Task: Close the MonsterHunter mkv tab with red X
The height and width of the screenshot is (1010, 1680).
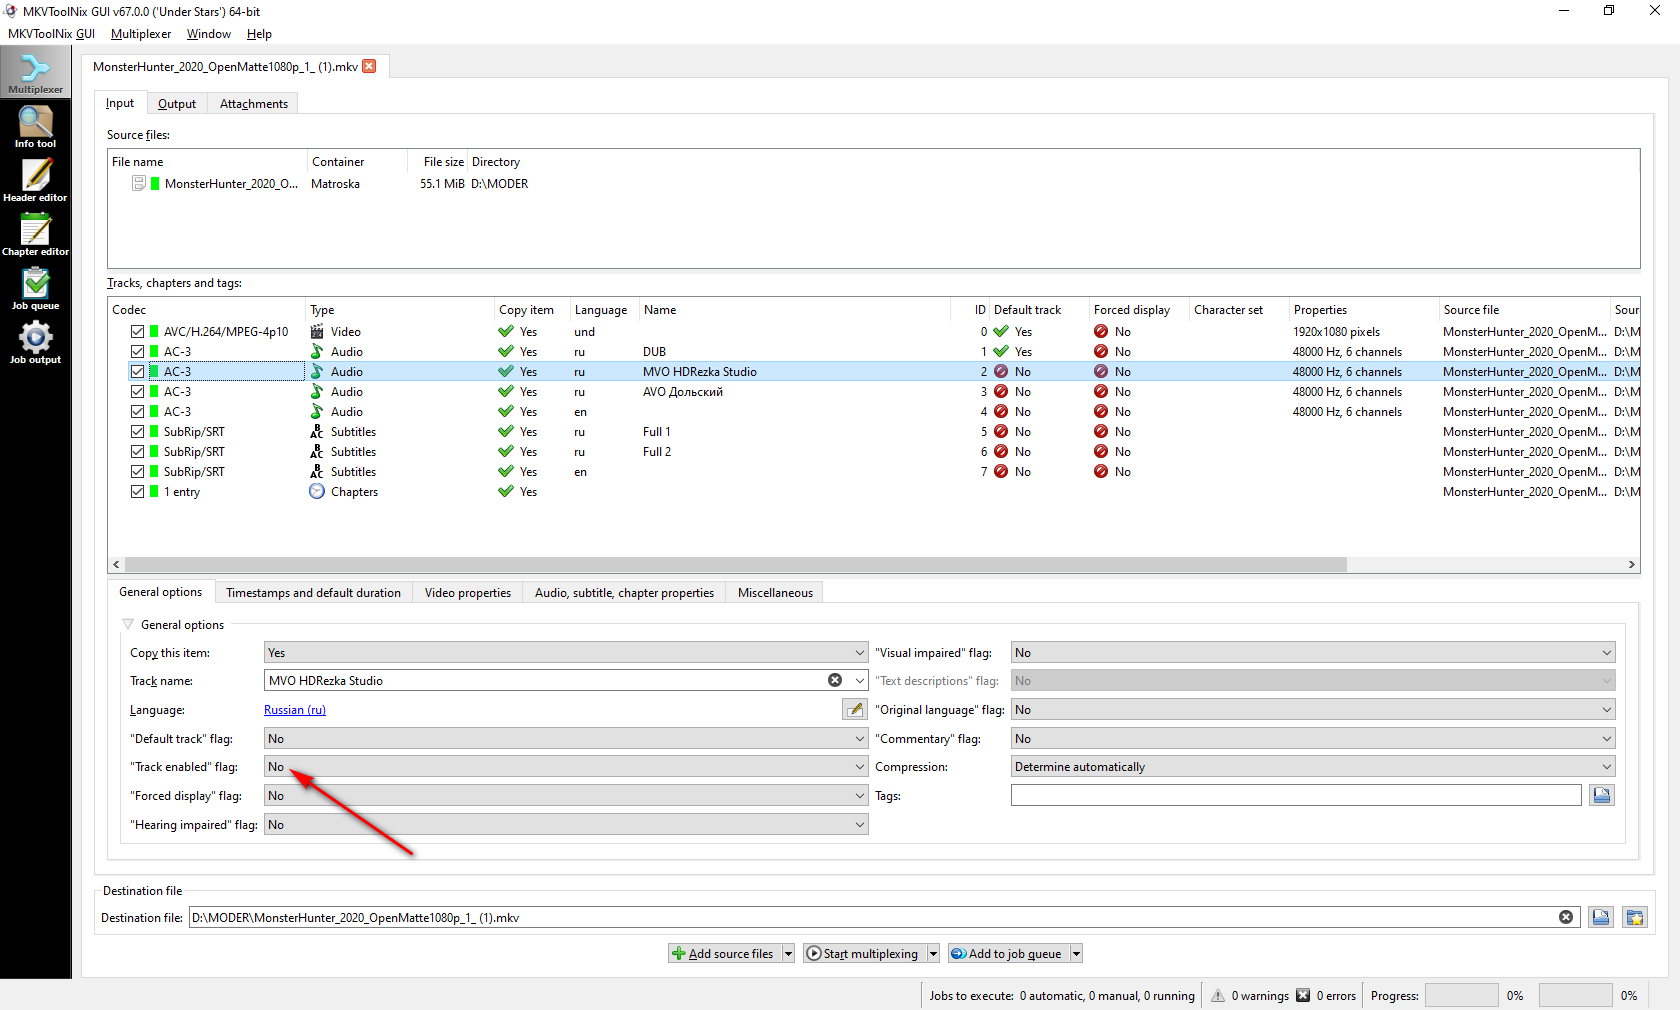Action: pos(369,66)
